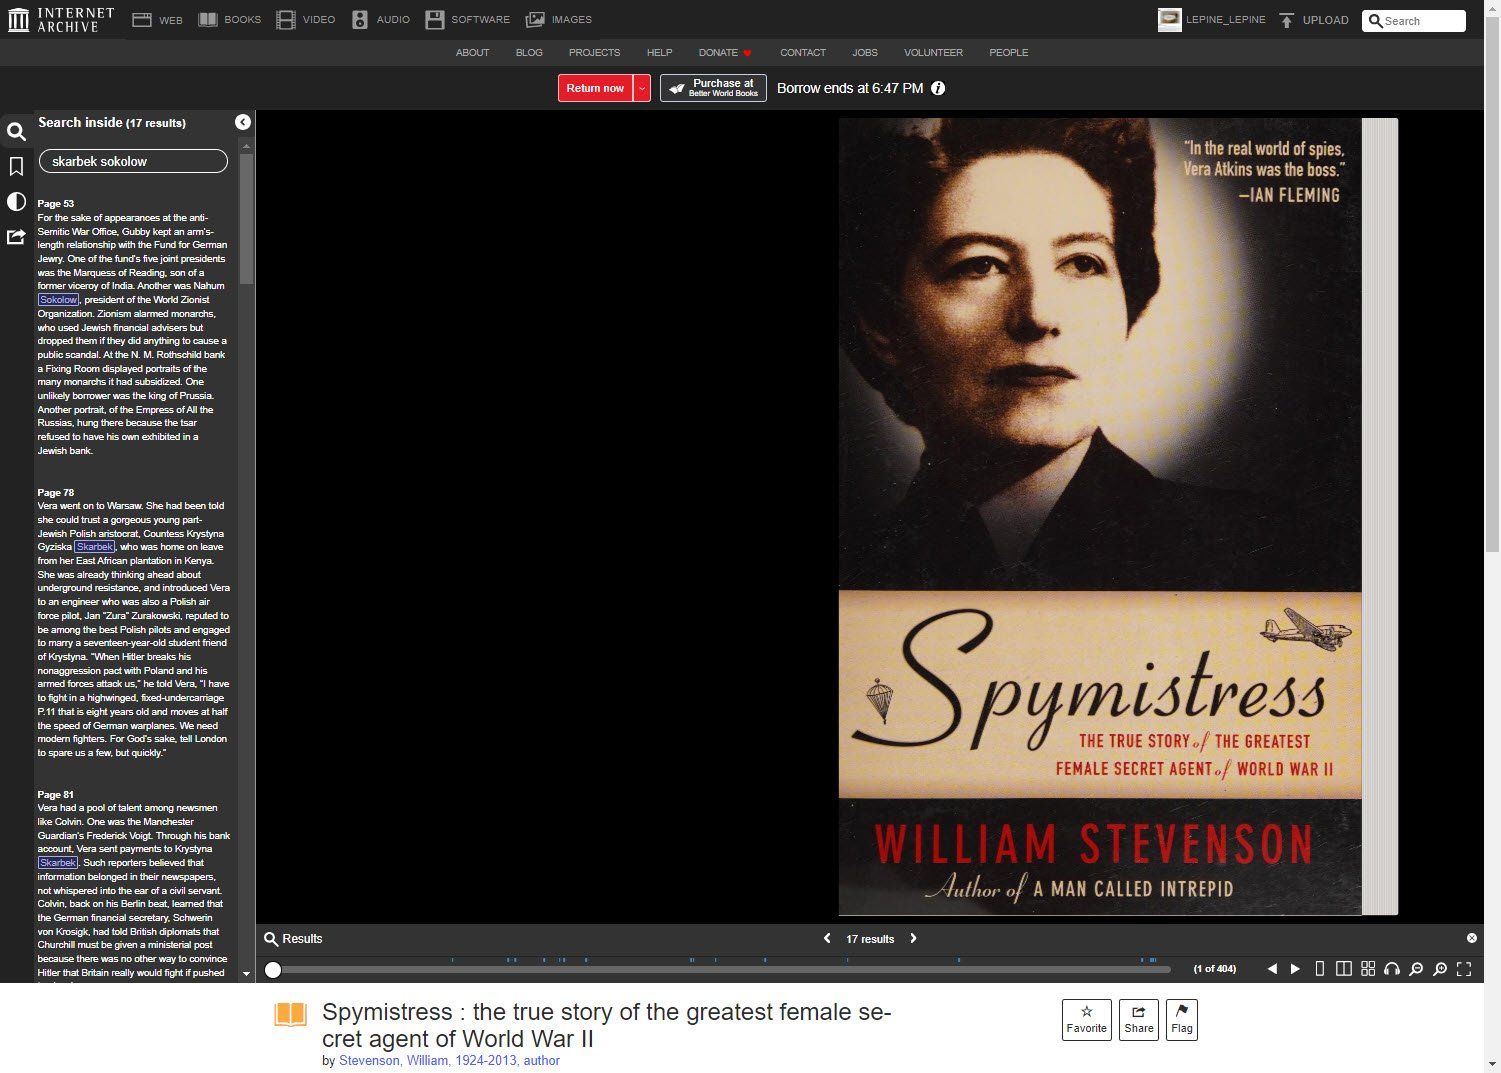Click the Share button below the reader
Image resolution: width=1501 pixels, height=1073 pixels.
1139,1019
